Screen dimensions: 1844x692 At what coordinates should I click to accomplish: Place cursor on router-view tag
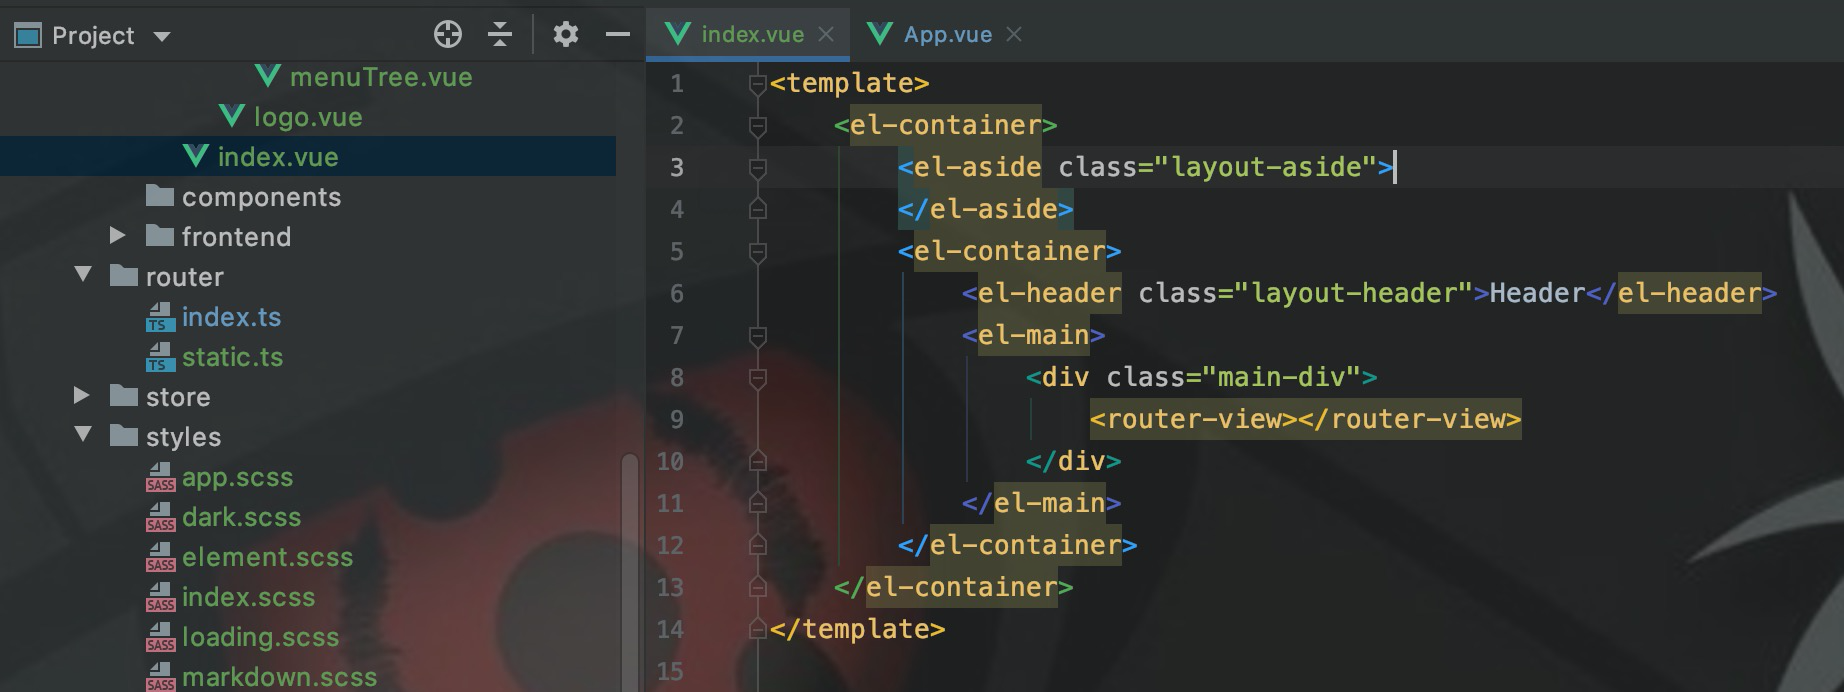tap(1305, 419)
